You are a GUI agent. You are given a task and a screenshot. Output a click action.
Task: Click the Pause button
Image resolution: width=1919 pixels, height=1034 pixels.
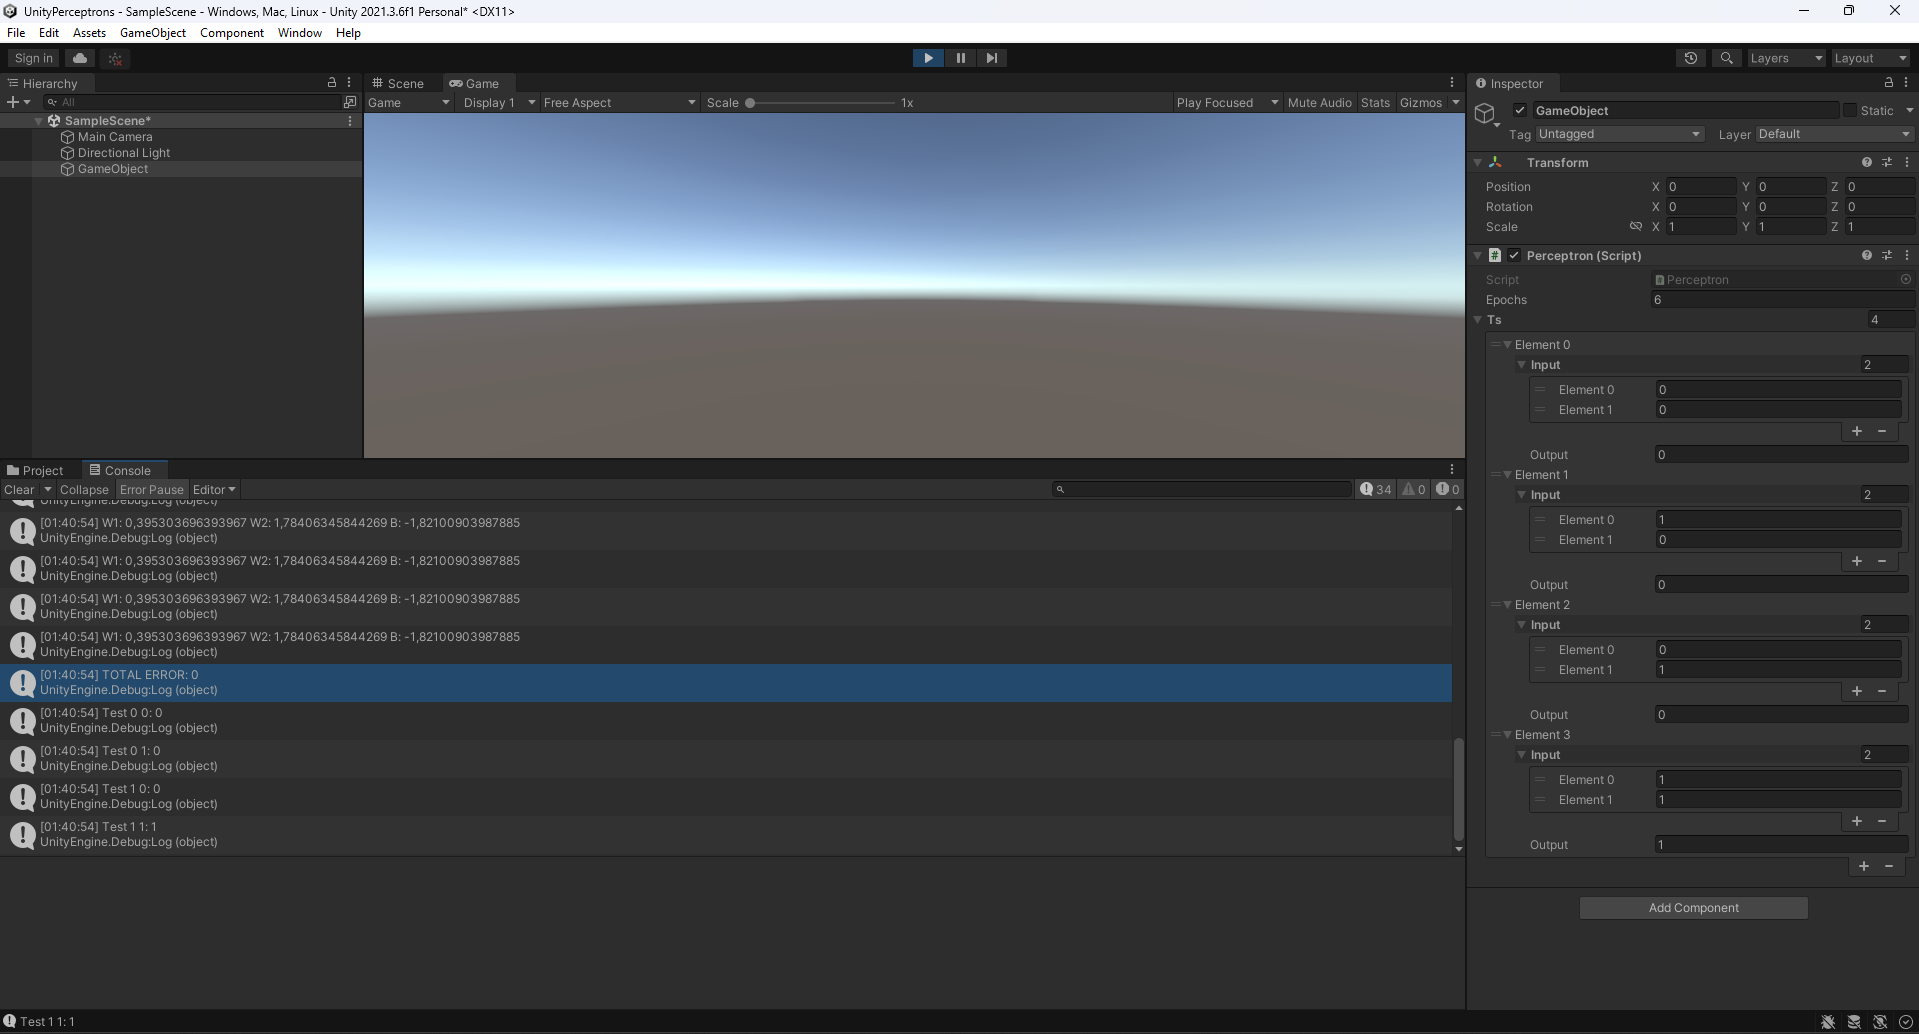(960, 58)
